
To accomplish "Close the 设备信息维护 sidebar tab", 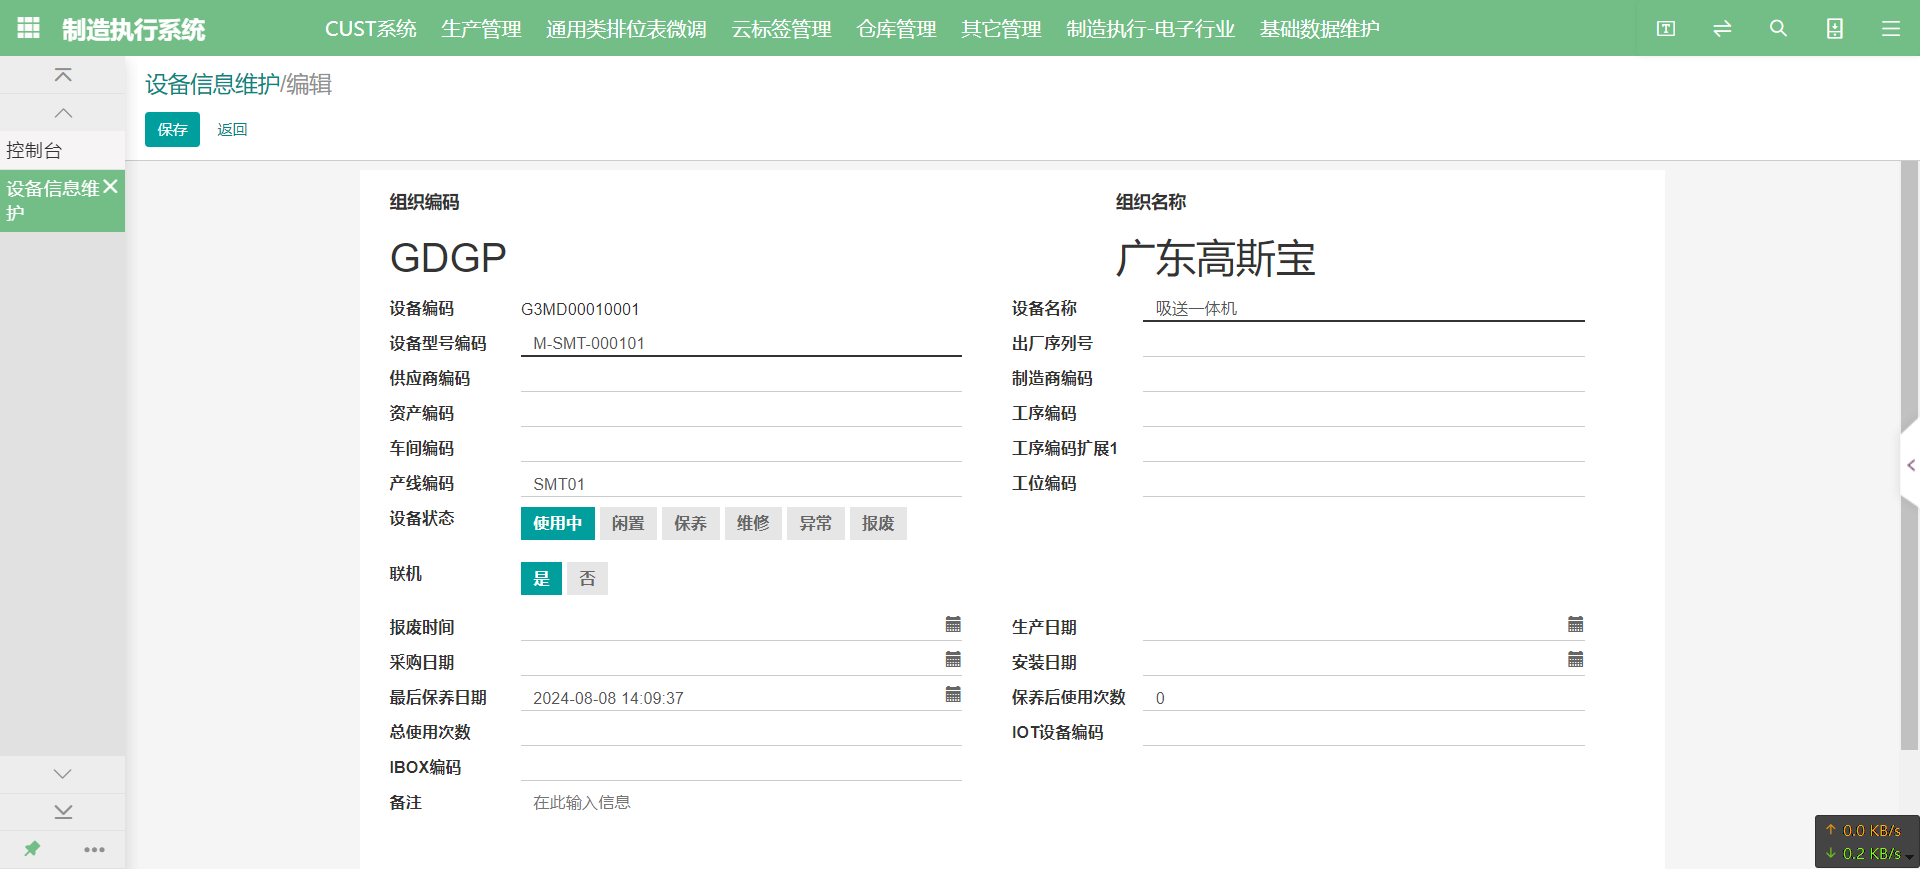I will 111,186.
